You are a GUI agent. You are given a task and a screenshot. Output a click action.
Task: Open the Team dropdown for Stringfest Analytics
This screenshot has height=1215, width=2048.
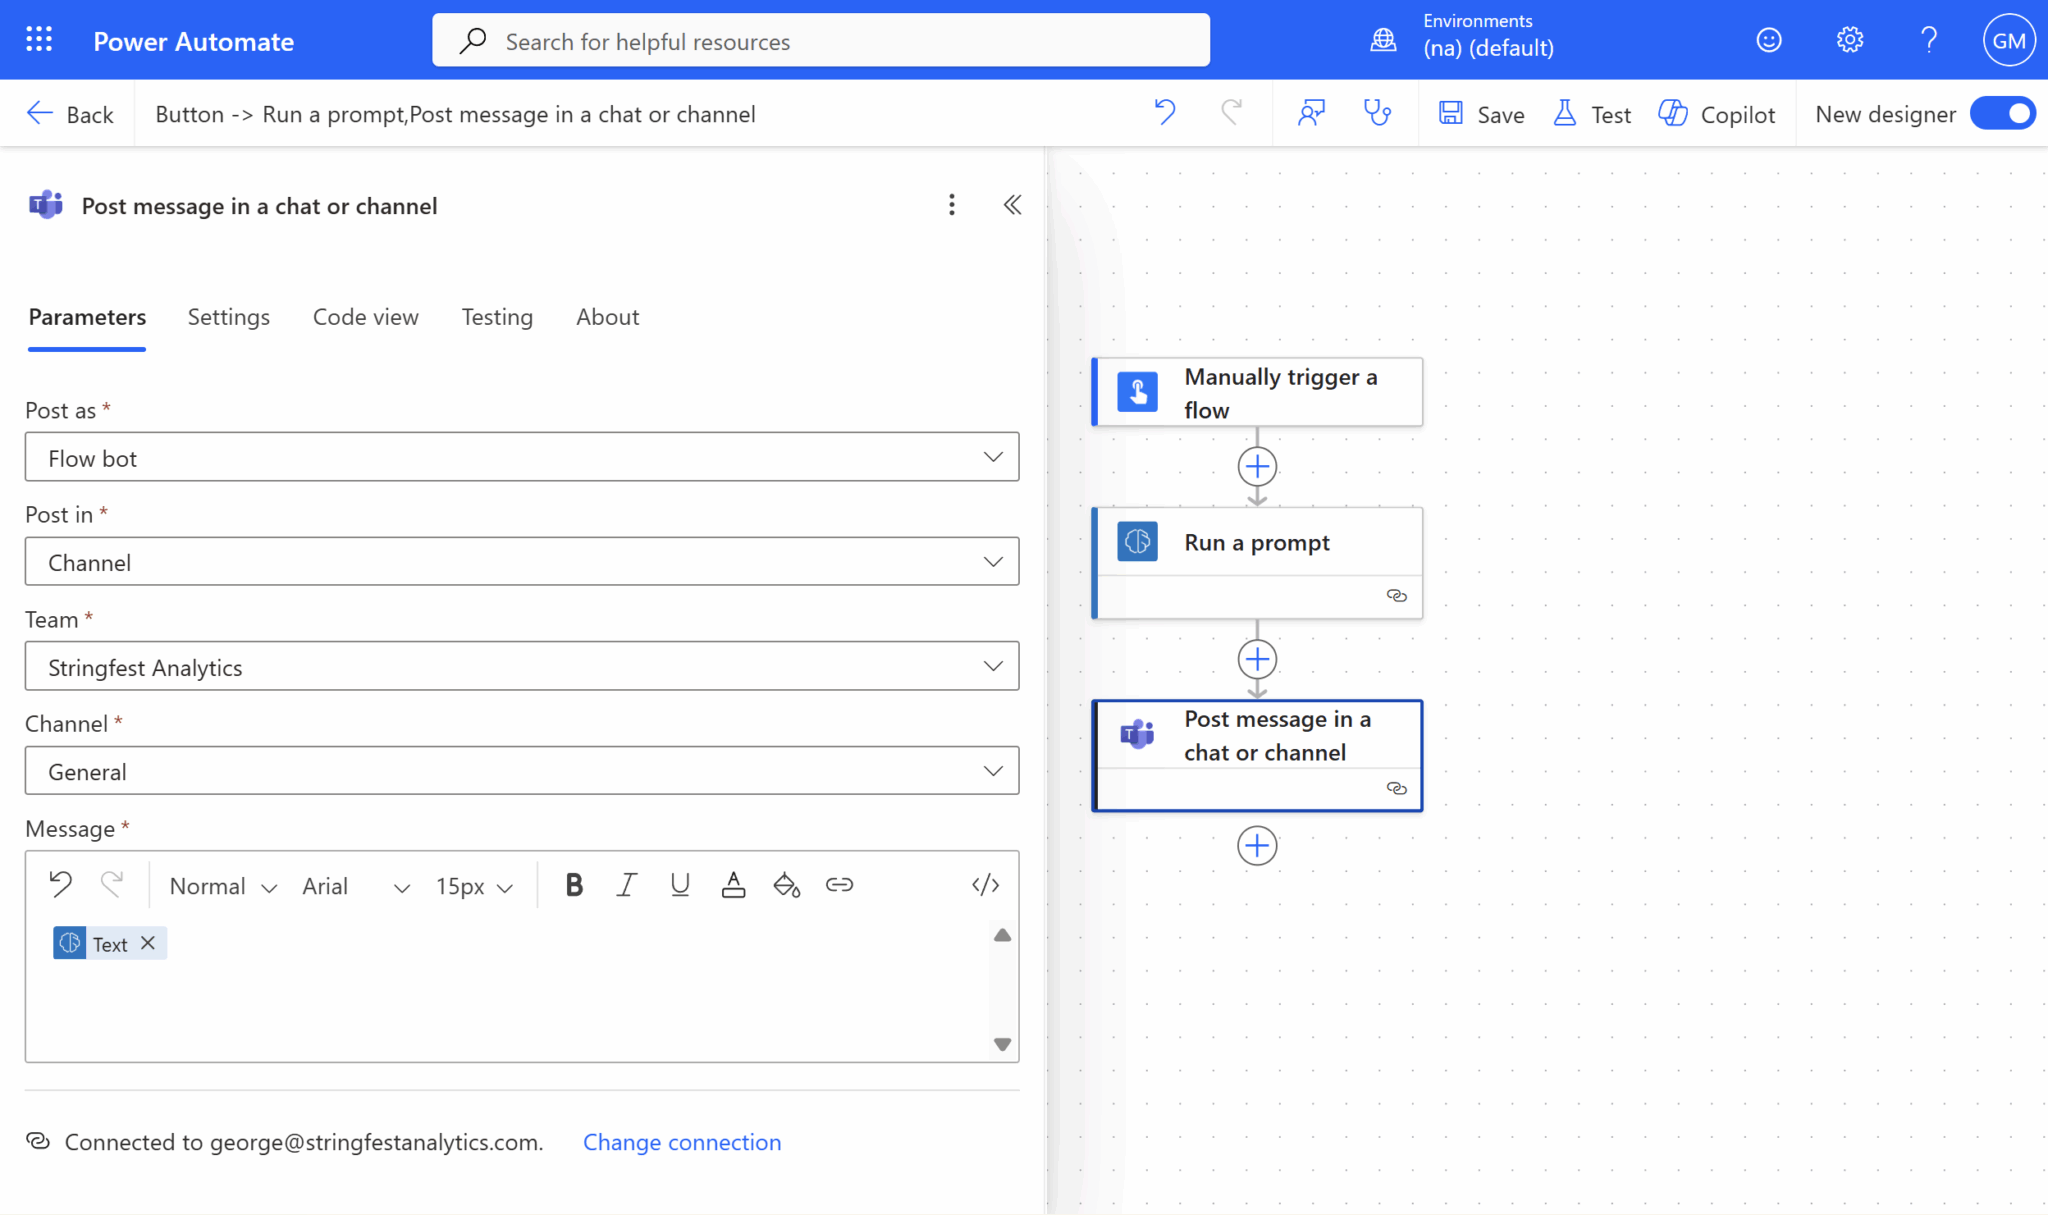pyautogui.click(x=521, y=666)
